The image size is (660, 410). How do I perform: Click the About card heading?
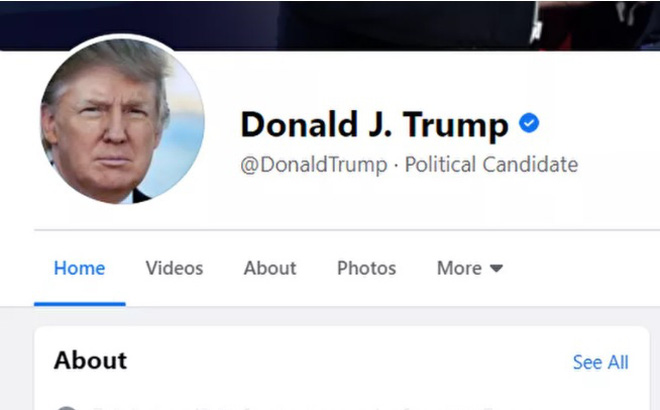point(90,360)
